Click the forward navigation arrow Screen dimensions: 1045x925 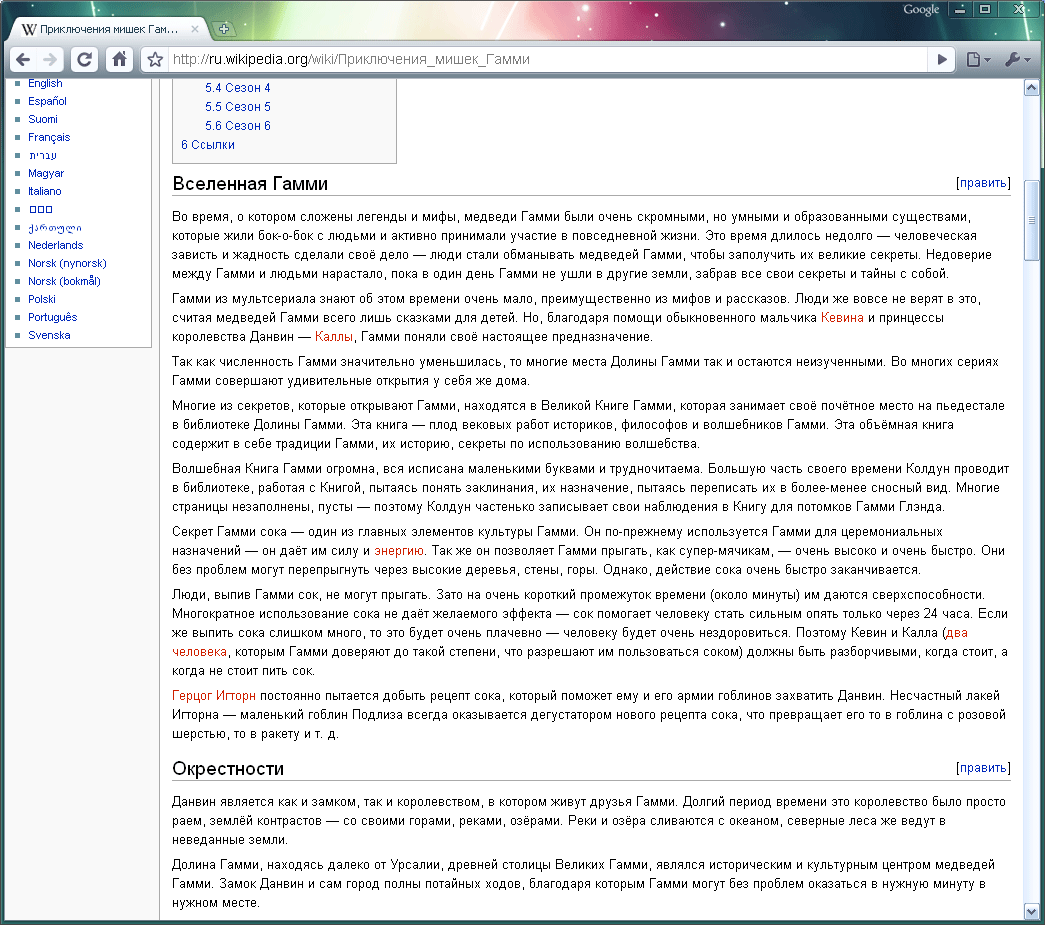tap(50, 59)
